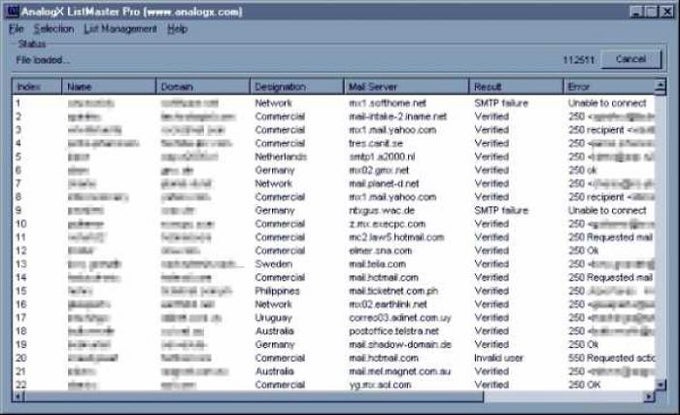Click horizontal scrollbar right arrow

tap(649, 396)
